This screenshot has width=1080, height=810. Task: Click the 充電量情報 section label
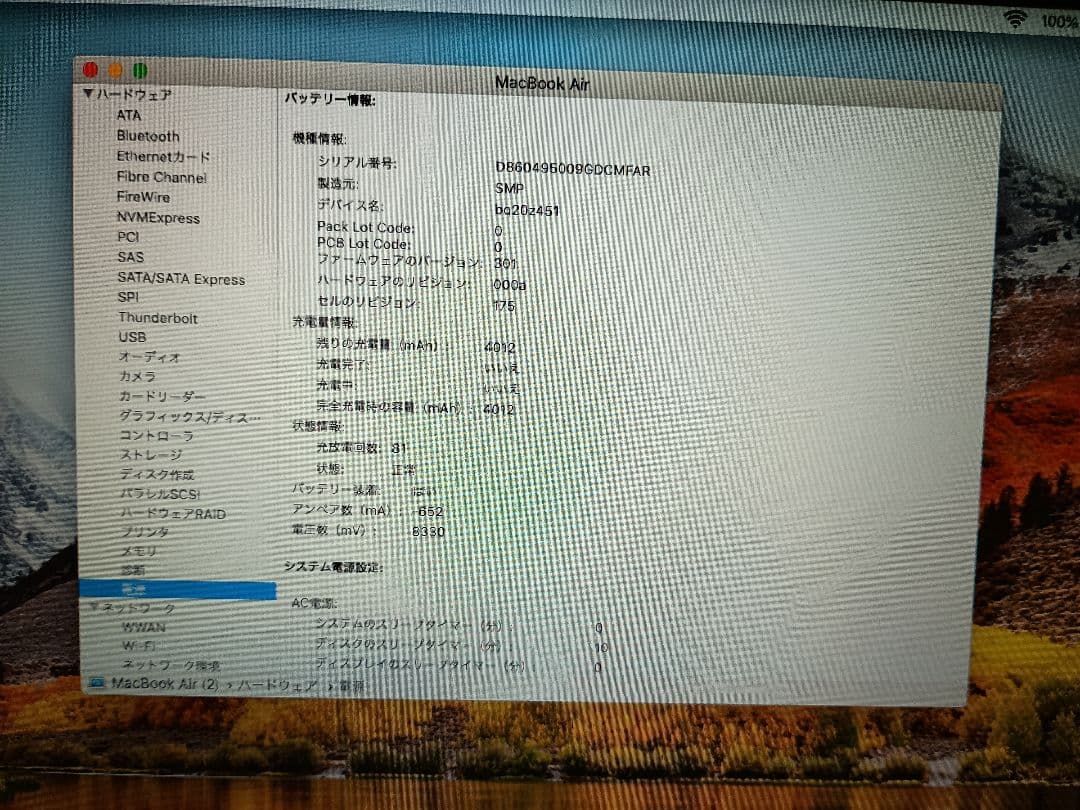click(324, 322)
